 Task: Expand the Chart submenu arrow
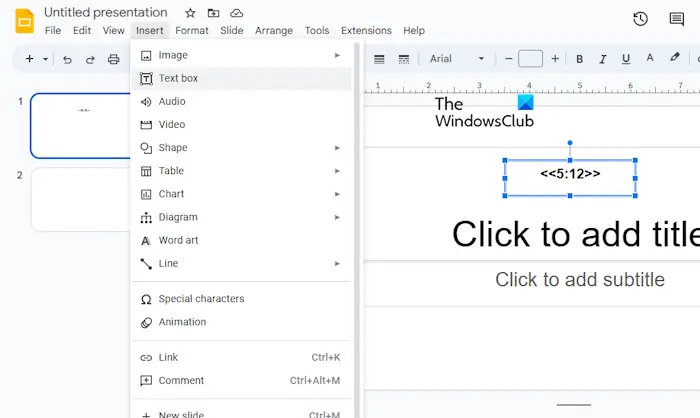point(338,194)
